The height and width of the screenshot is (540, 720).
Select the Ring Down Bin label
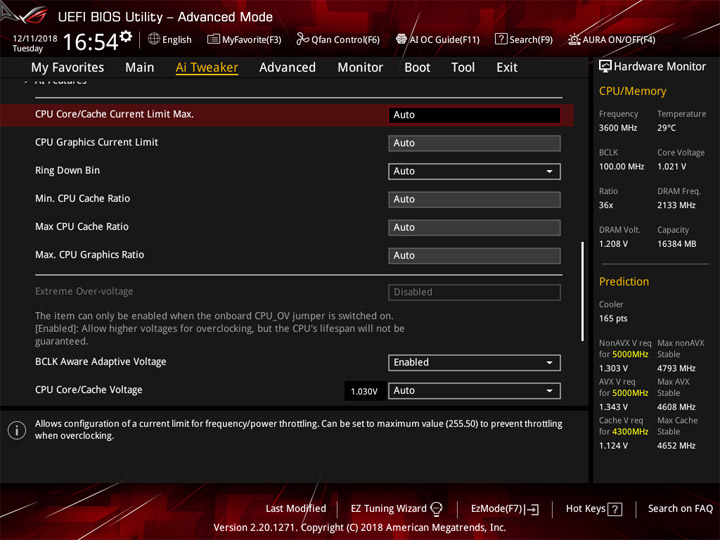[x=68, y=170]
